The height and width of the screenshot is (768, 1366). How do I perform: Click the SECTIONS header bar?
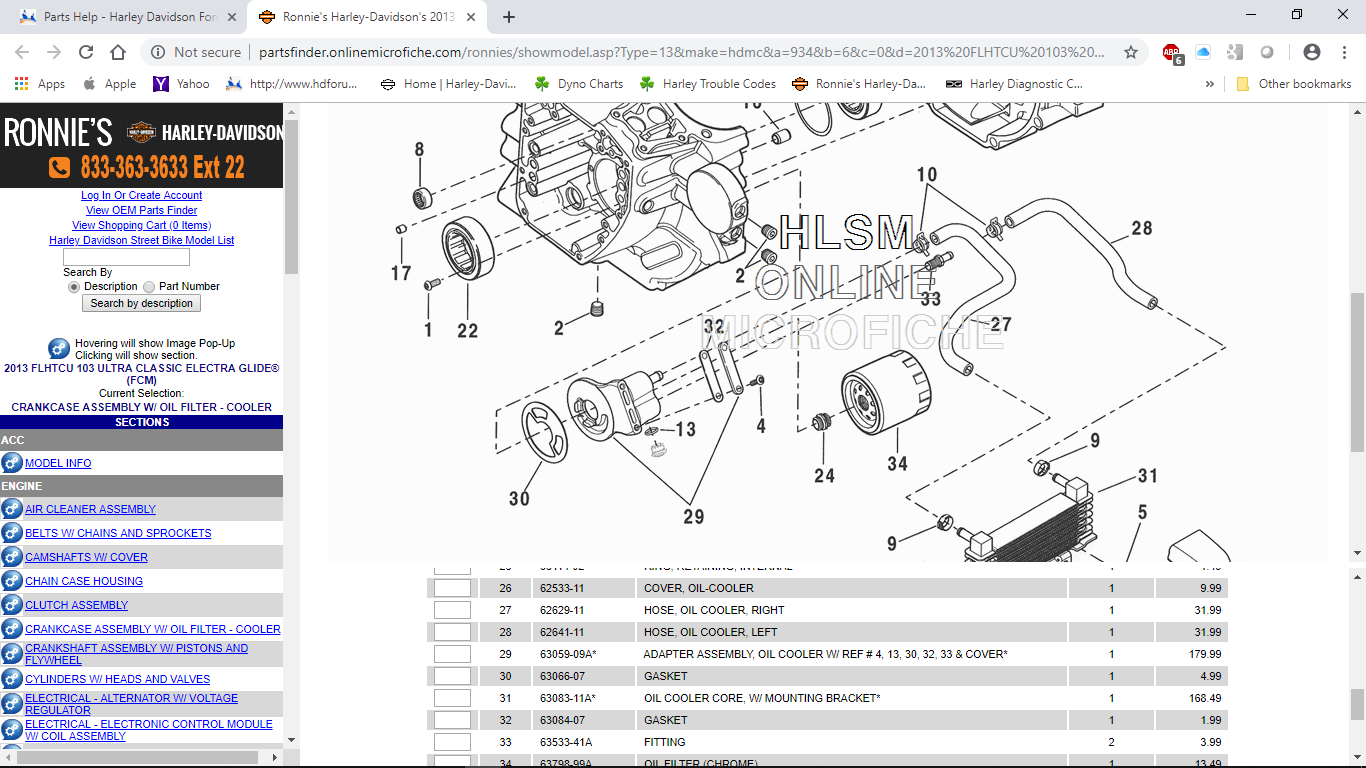pos(141,422)
